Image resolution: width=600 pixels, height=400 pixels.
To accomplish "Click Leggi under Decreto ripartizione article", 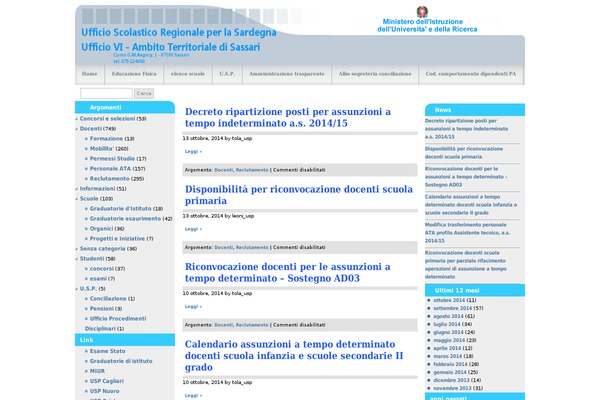I will coord(193,152).
